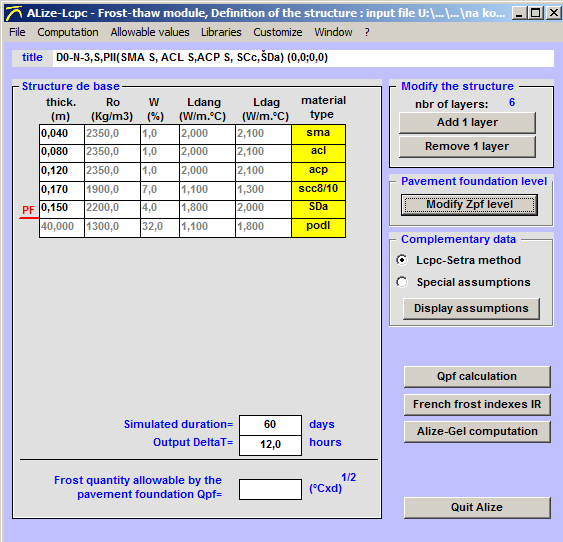Image resolution: width=563 pixels, height=542 pixels.
Task: Click the Ro cell 2350,0 in sma row
Action: (112, 134)
